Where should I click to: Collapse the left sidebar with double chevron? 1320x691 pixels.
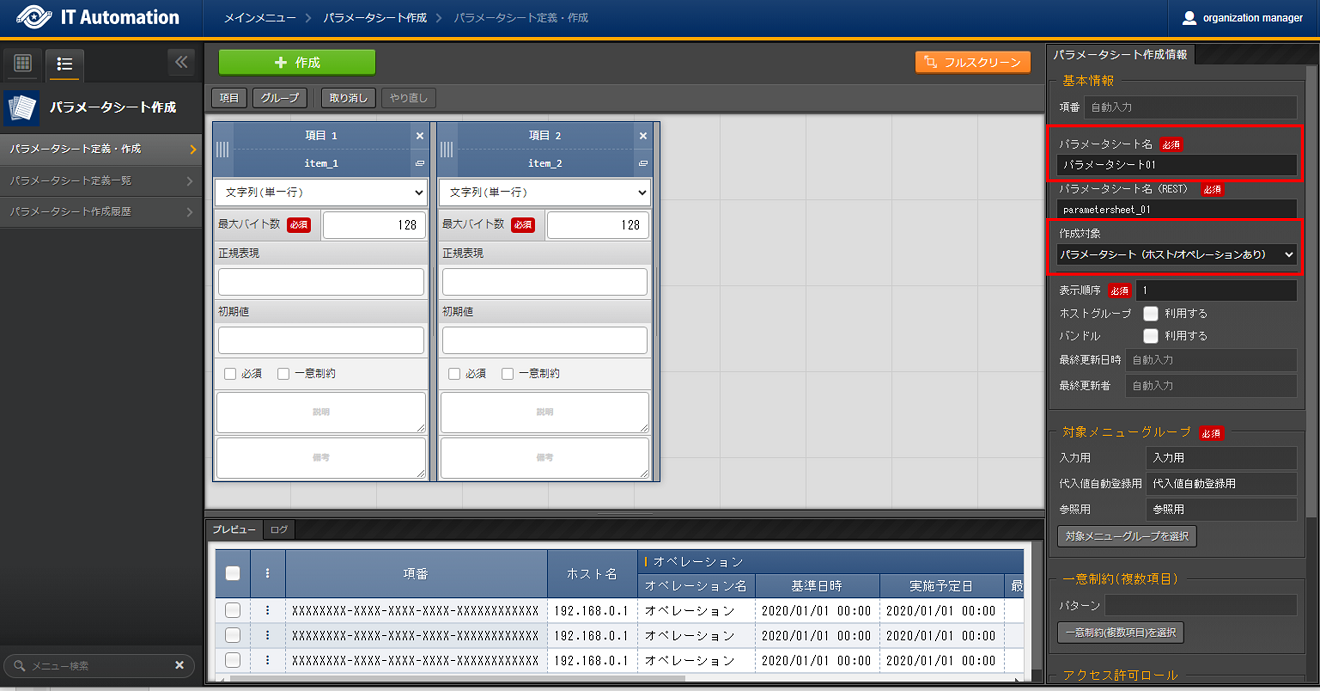(x=181, y=62)
